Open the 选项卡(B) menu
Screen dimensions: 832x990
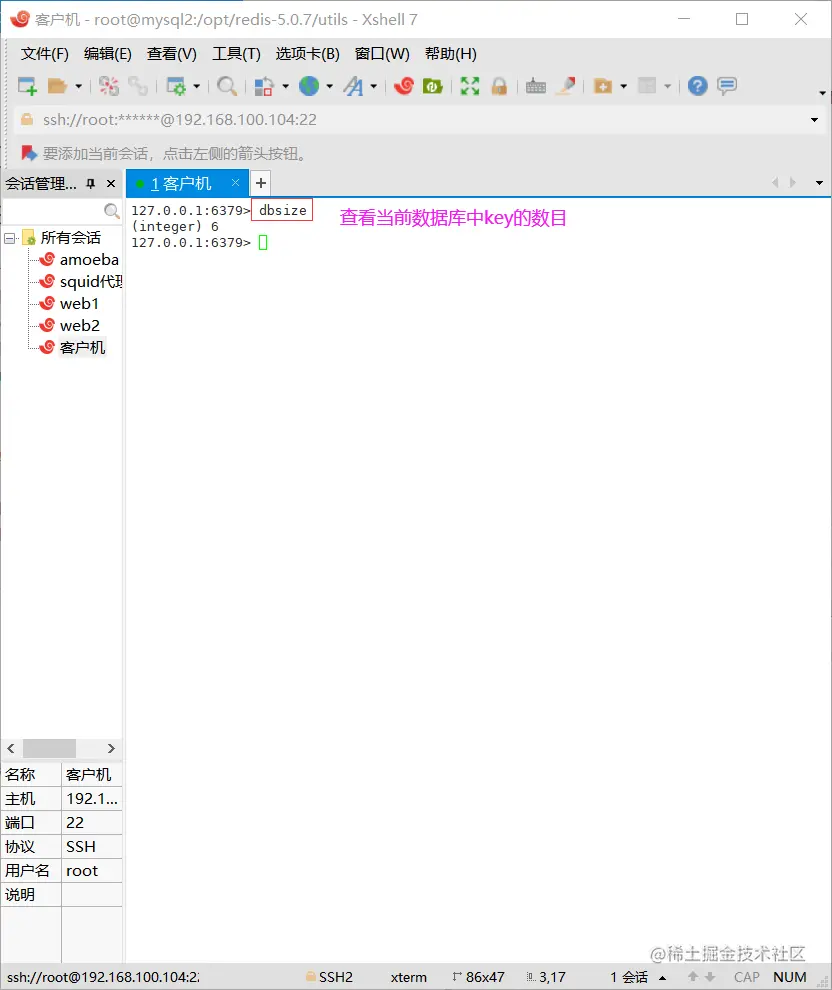pos(307,54)
